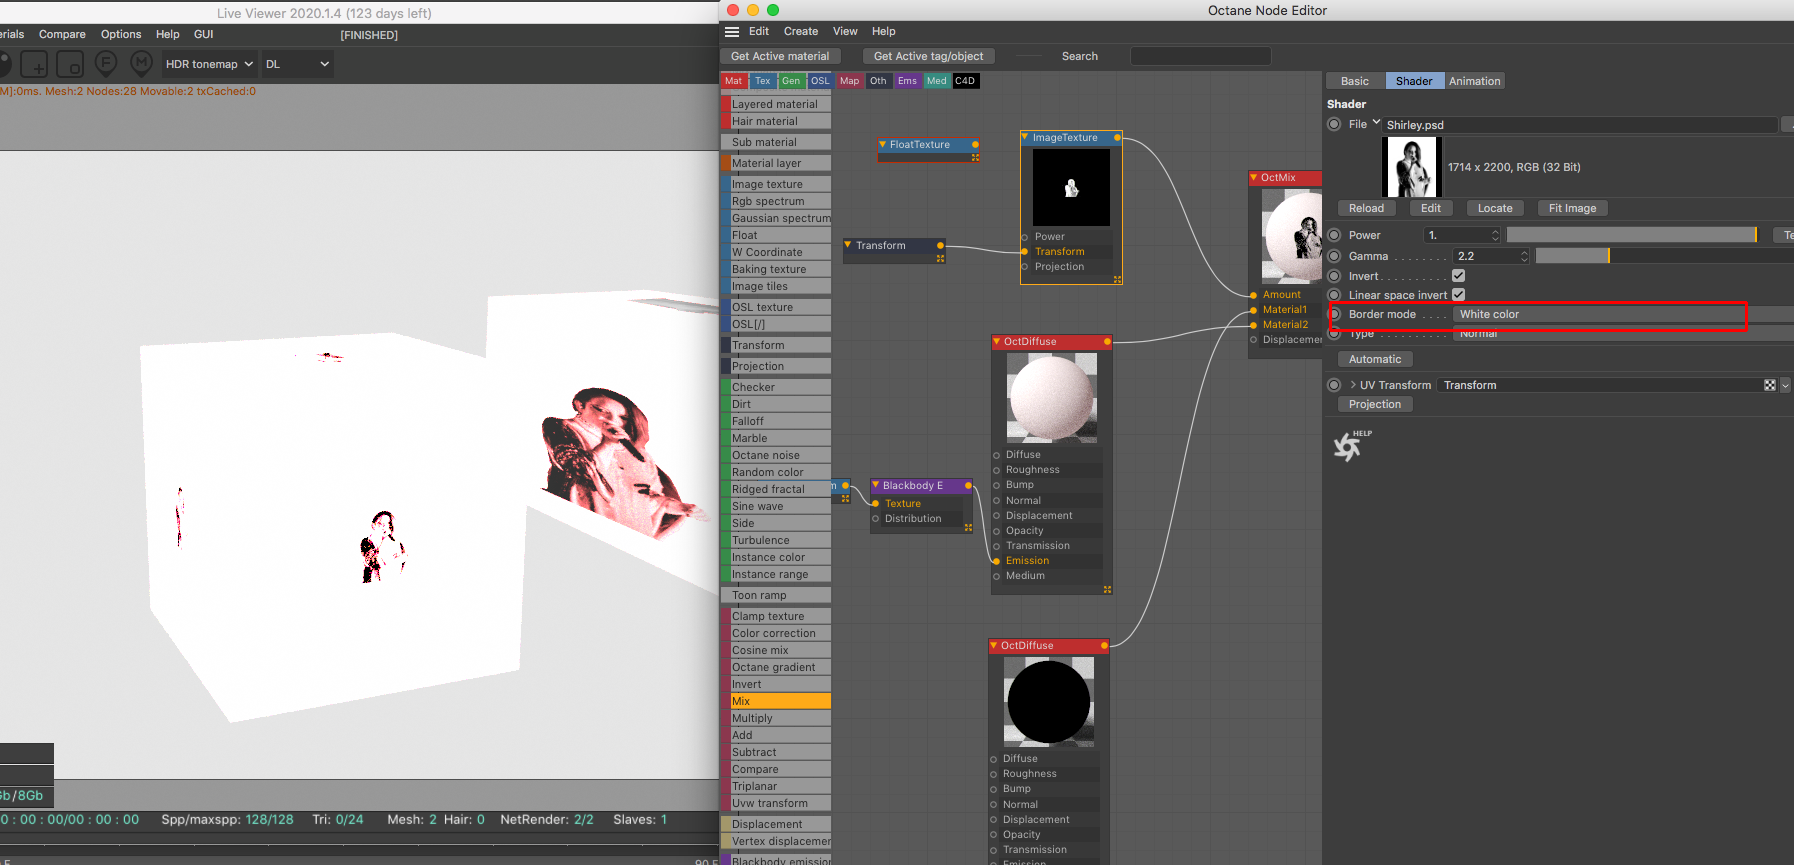Viewport: 1794px width, 865px height.
Task: Switch to the Basic tab
Action: [x=1355, y=81]
